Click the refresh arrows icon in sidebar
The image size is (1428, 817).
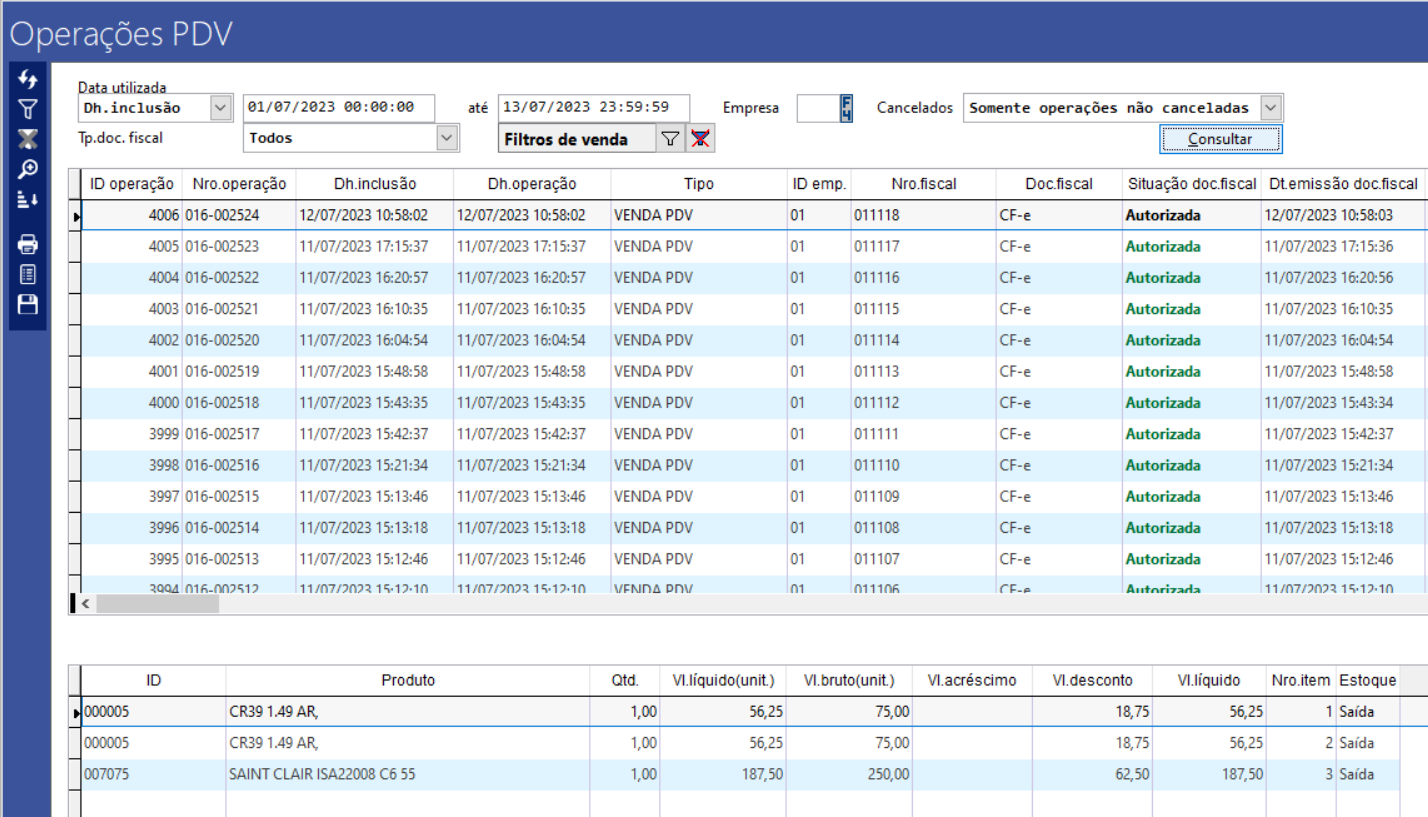tap(28, 78)
